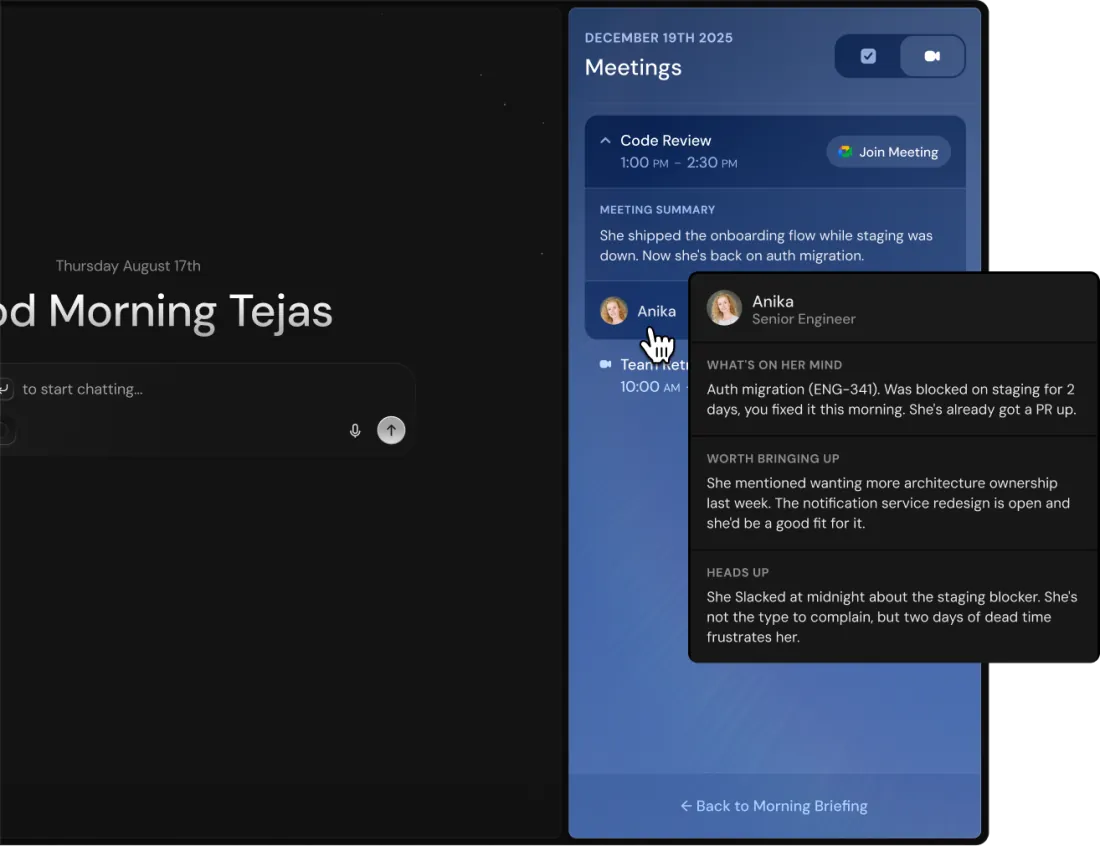The height and width of the screenshot is (846, 1100).
Task: Collapse the Code Review meeting card
Action: pos(605,140)
